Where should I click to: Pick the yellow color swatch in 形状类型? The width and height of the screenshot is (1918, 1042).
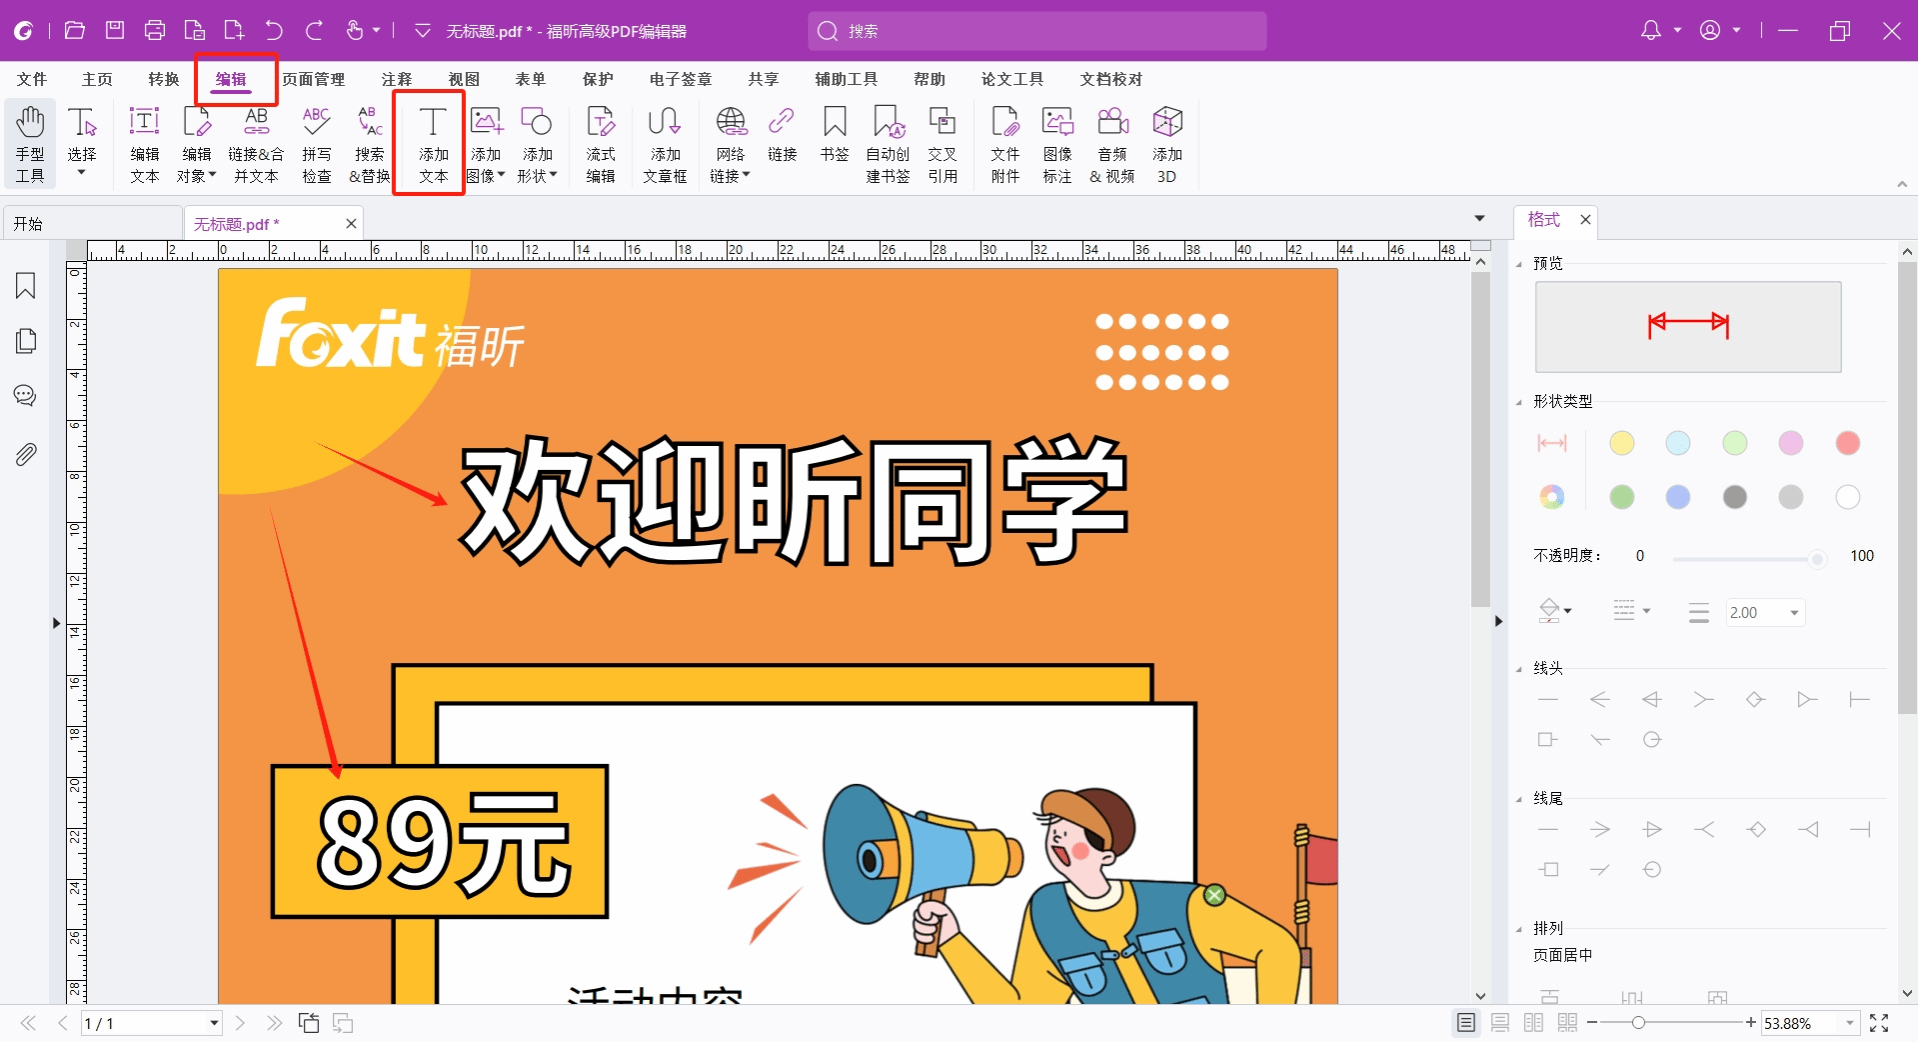[1621, 443]
